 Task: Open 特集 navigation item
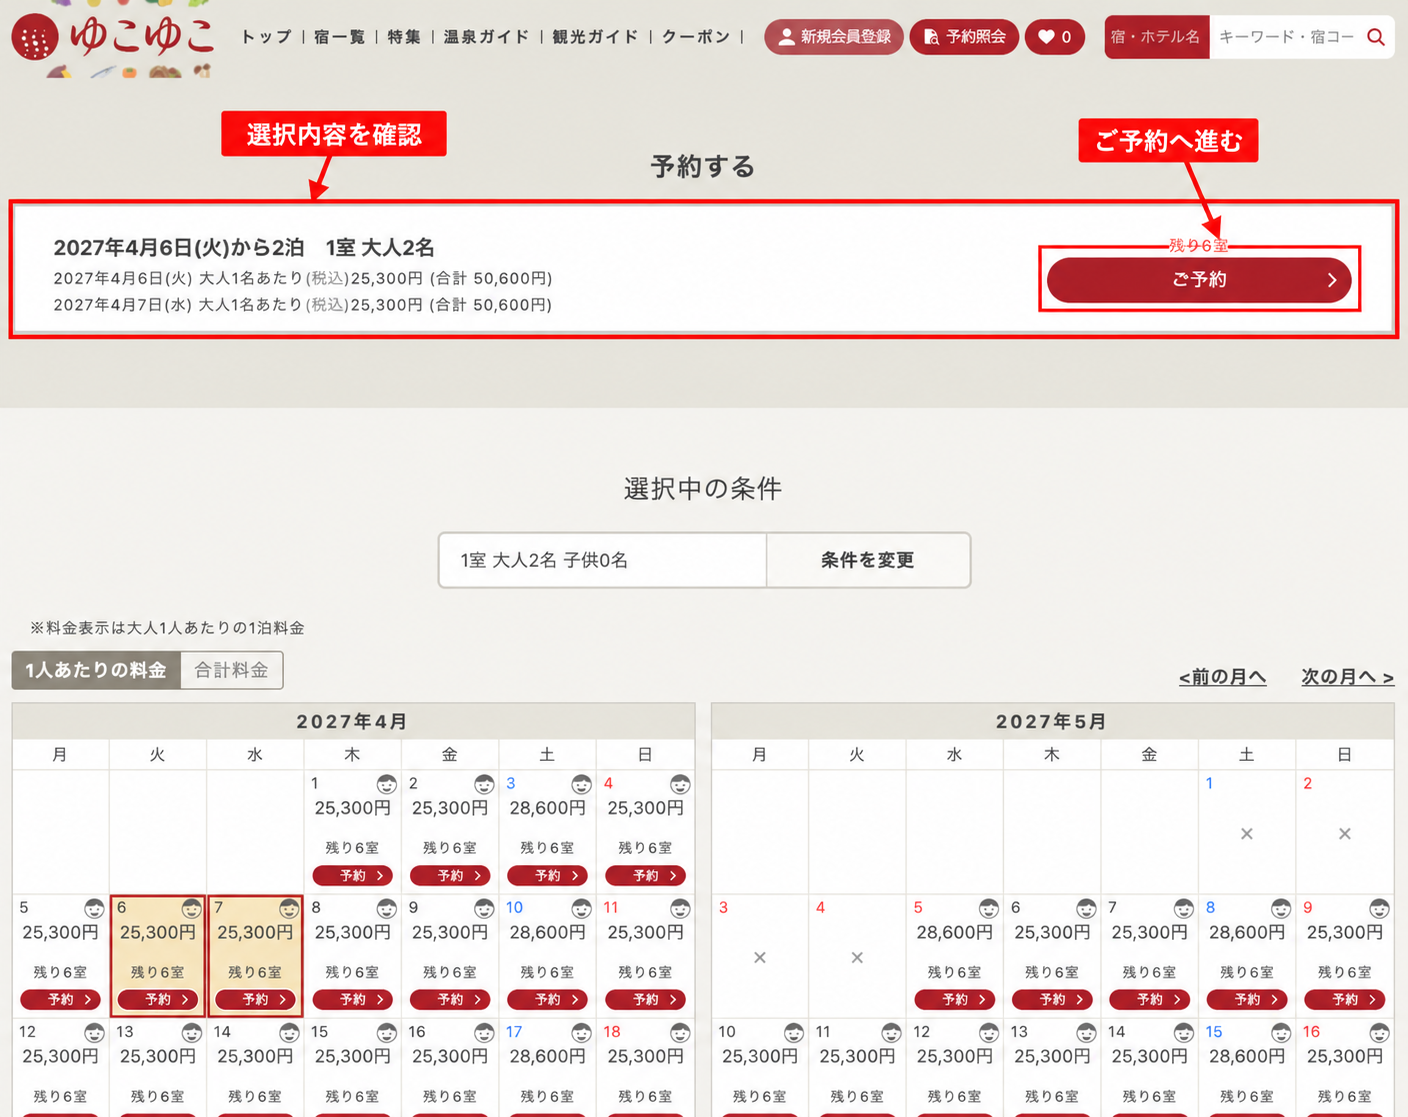[404, 37]
